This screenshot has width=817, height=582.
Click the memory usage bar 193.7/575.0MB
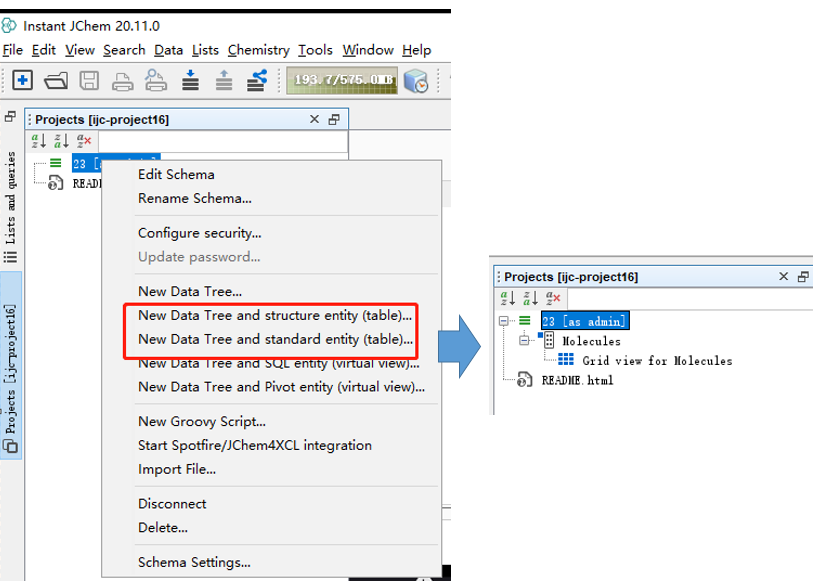[x=342, y=80]
